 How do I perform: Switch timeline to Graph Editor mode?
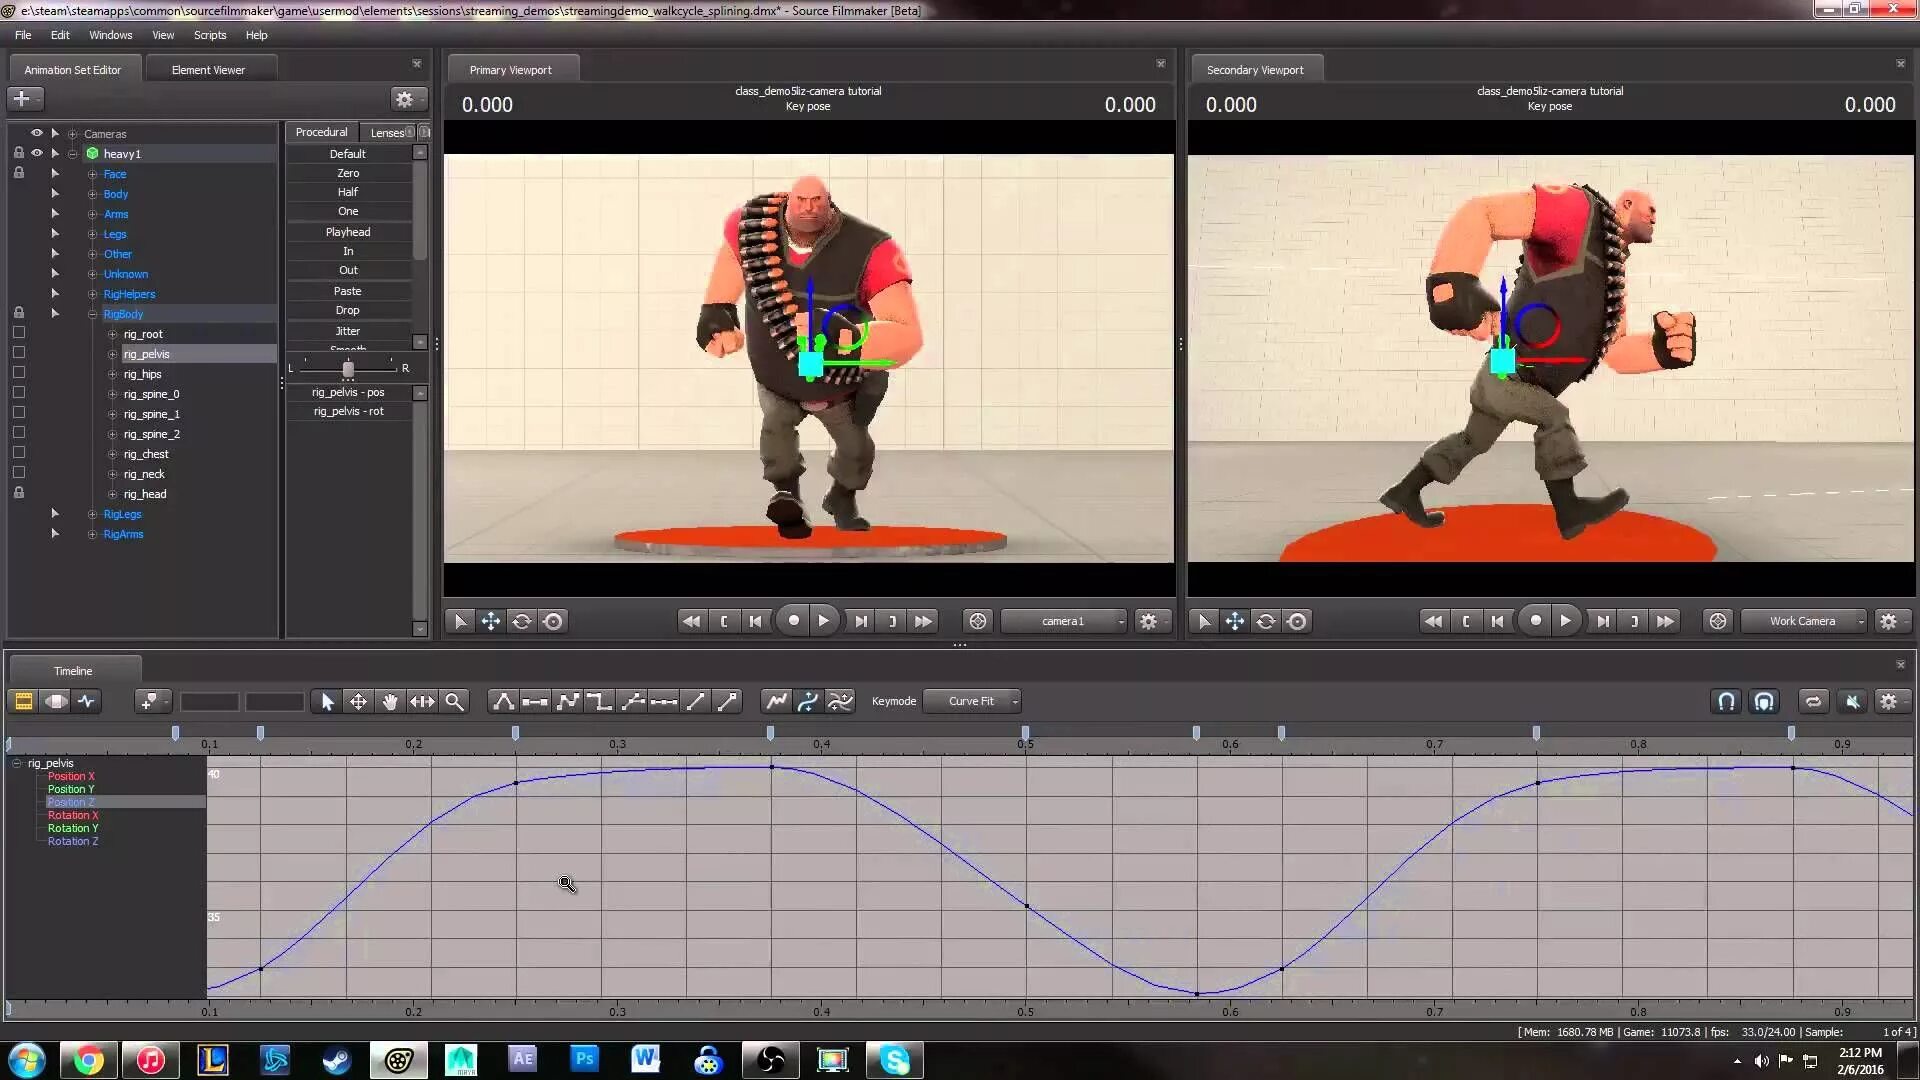click(x=87, y=702)
